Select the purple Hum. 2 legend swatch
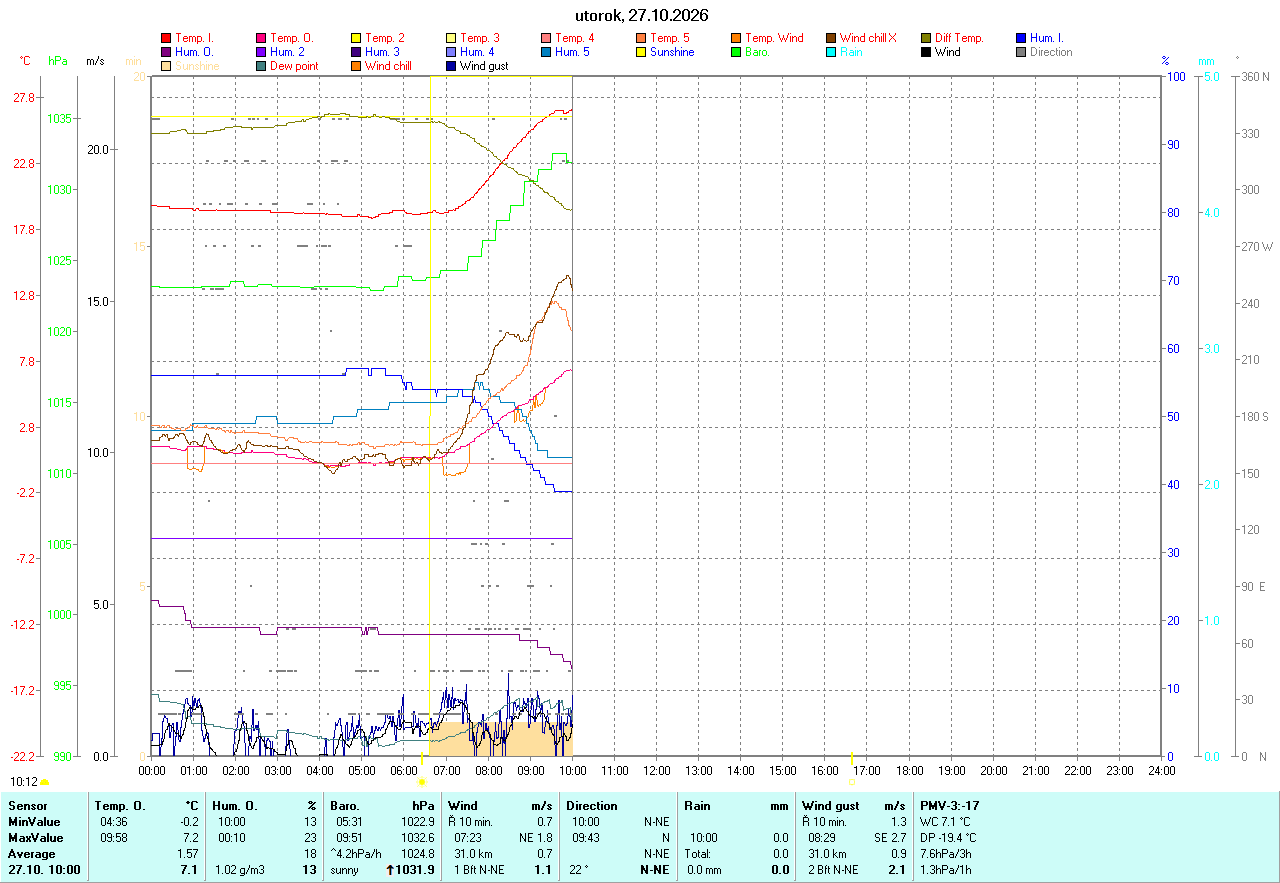Screen dimensions: 1280x883 pos(261,52)
